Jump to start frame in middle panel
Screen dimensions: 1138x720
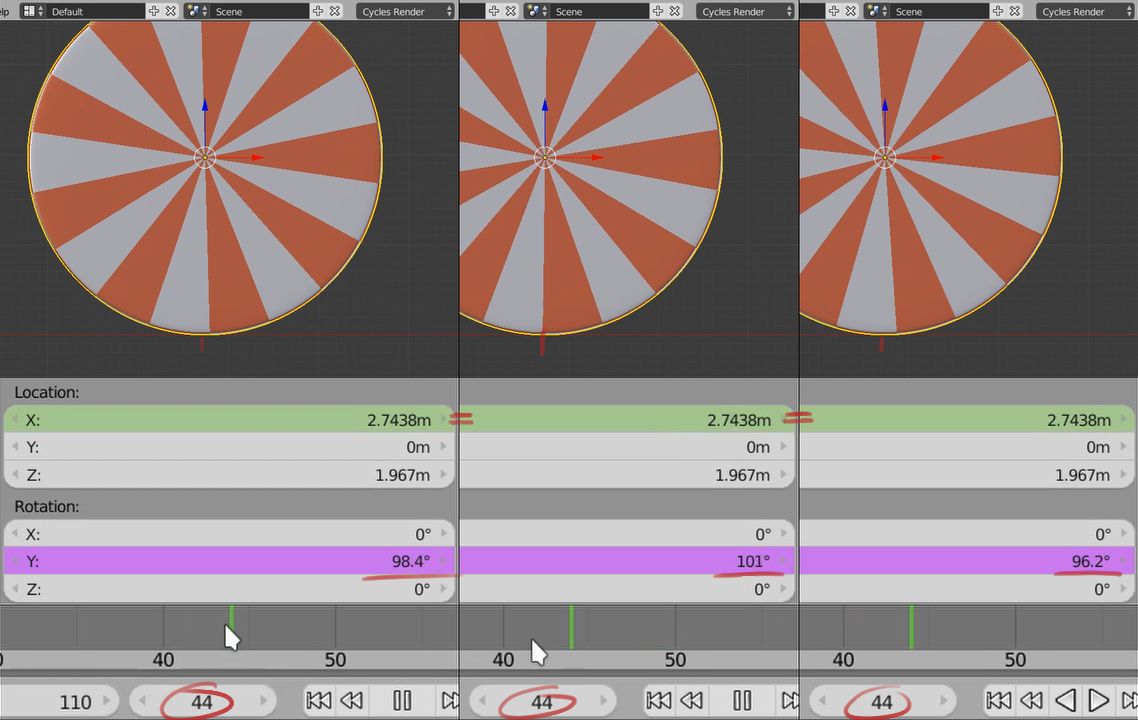(x=659, y=700)
